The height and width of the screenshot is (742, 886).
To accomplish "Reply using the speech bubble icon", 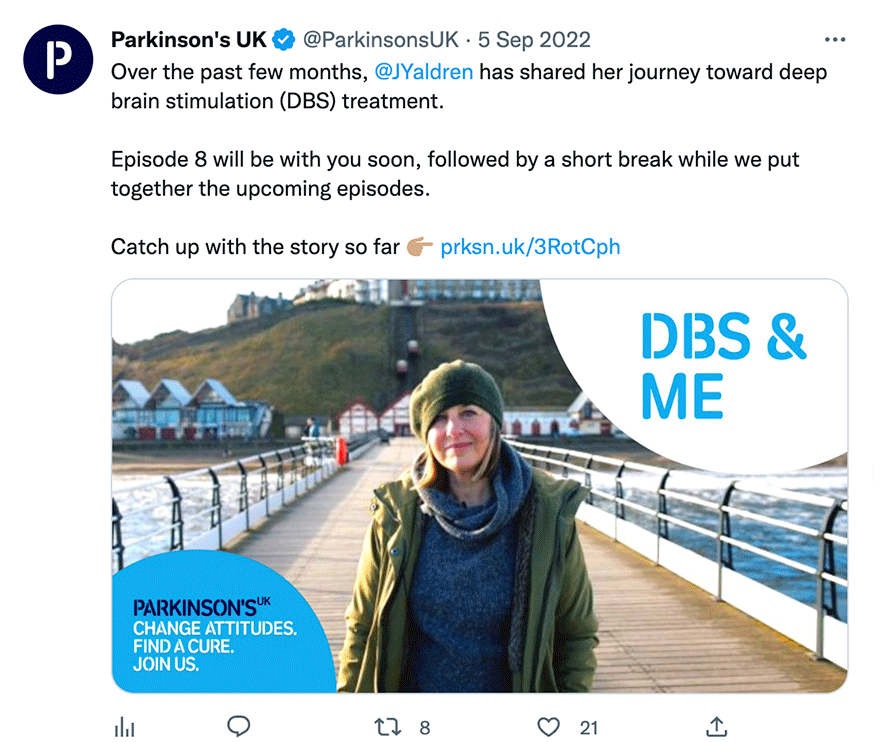I will (238, 727).
